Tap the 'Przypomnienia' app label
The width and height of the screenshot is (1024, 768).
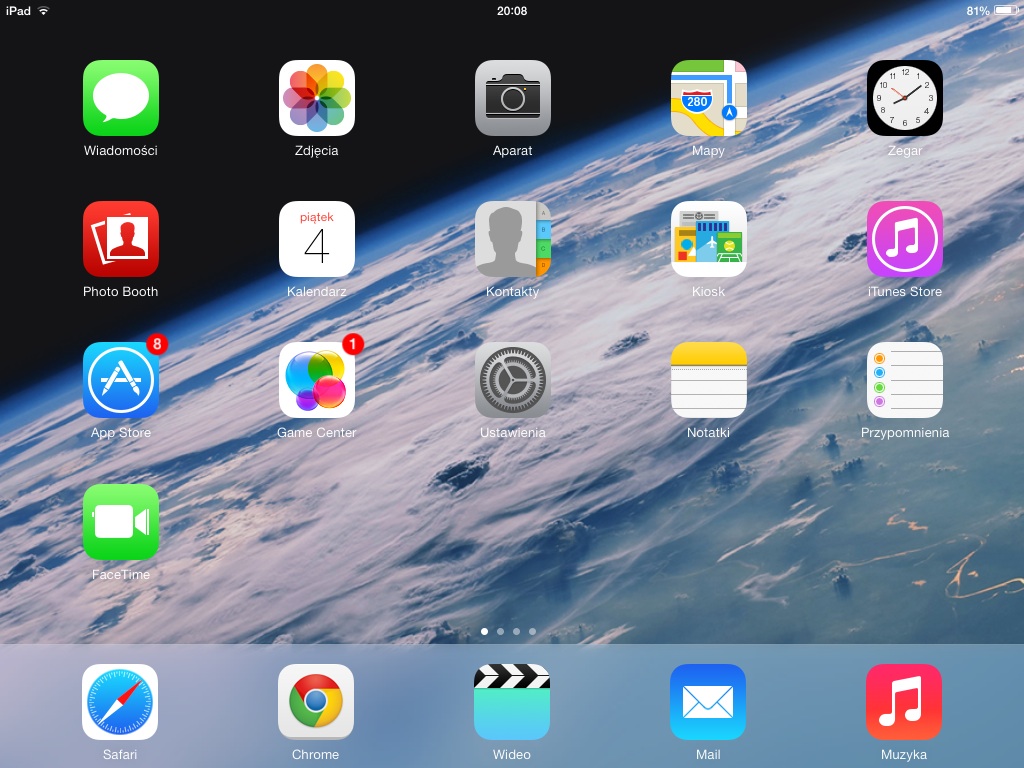pos(904,433)
